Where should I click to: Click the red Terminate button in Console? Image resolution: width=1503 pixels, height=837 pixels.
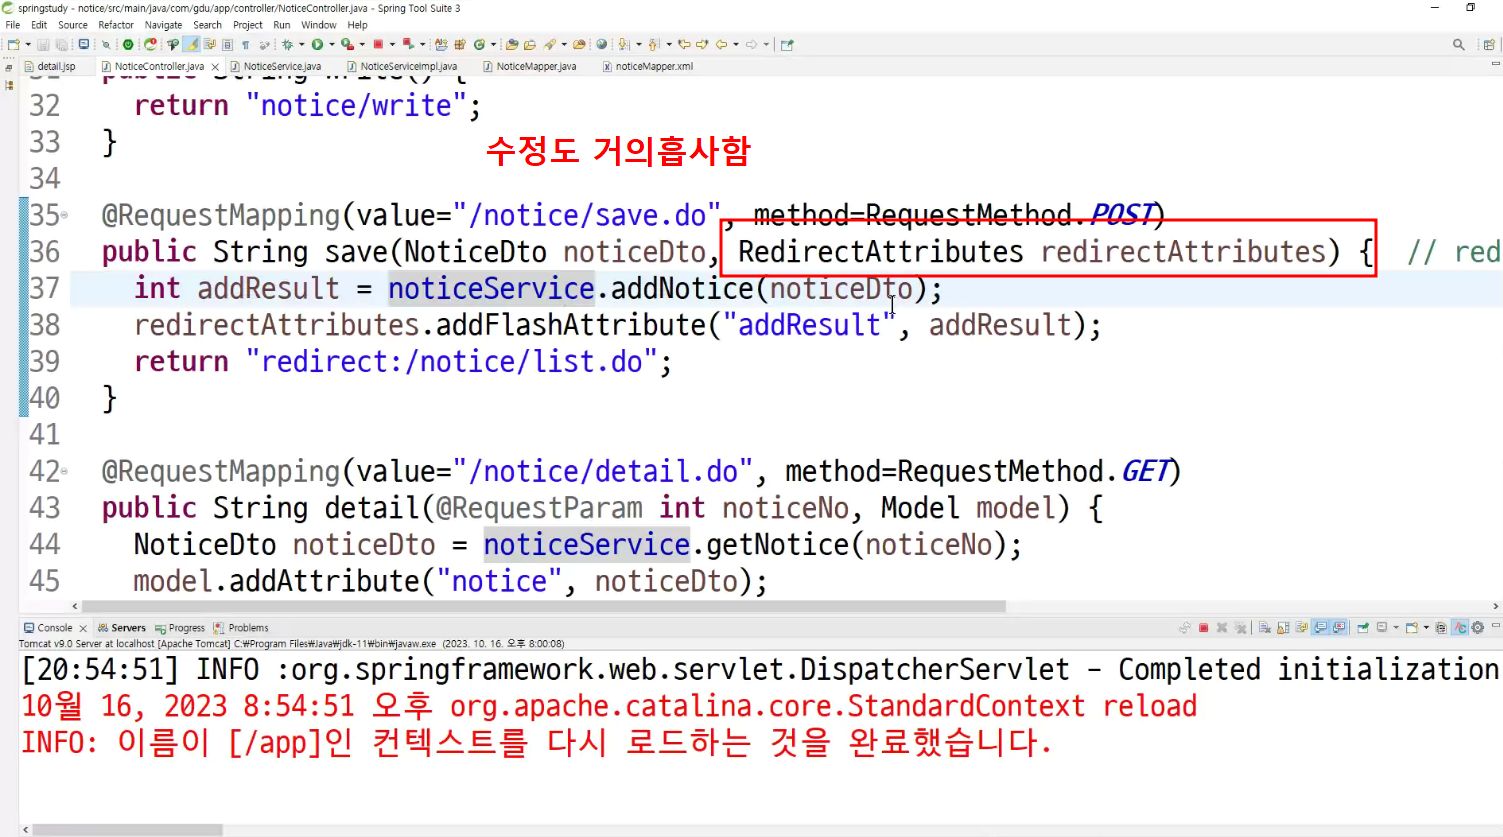point(1204,628)
